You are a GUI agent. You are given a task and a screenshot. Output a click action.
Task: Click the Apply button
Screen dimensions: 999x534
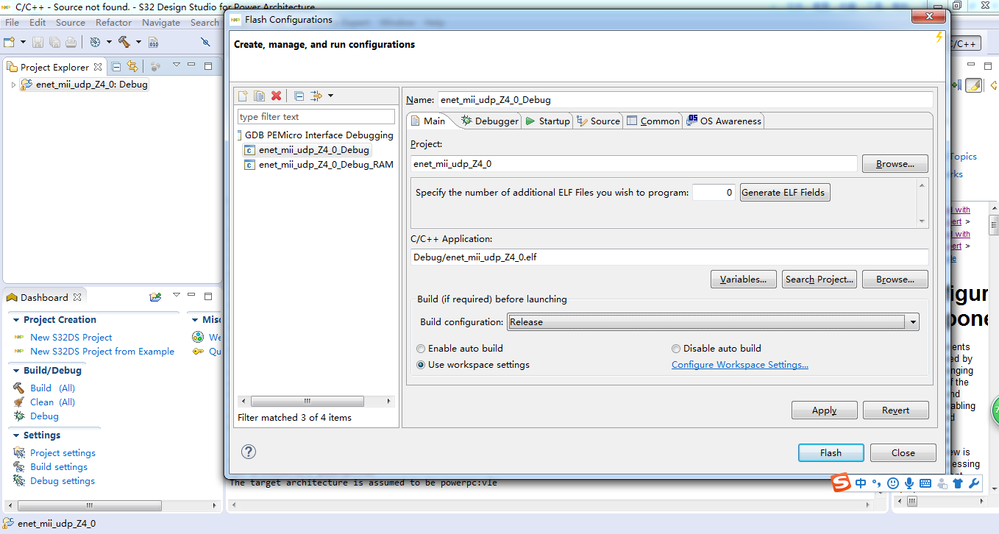click(824, 410)
